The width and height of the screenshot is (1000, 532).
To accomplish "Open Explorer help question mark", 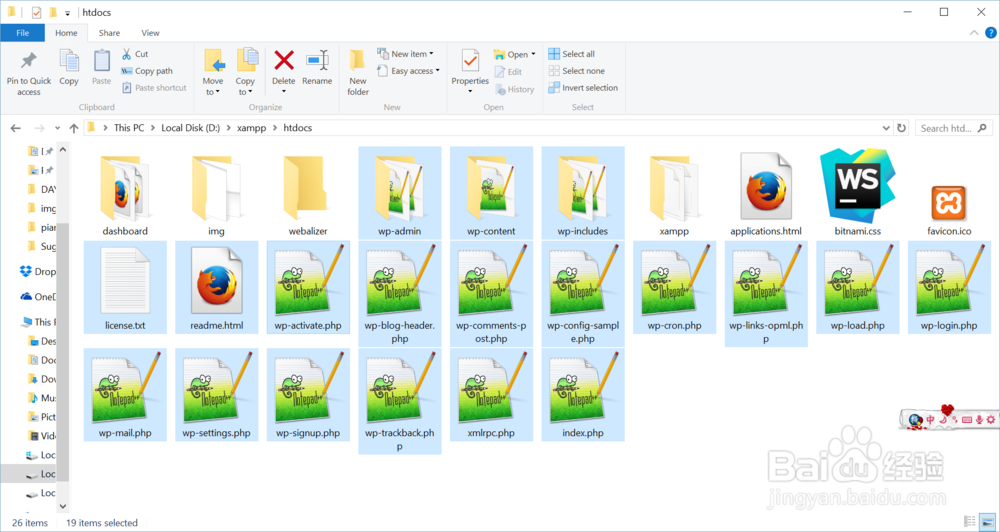I will [989, 33].
